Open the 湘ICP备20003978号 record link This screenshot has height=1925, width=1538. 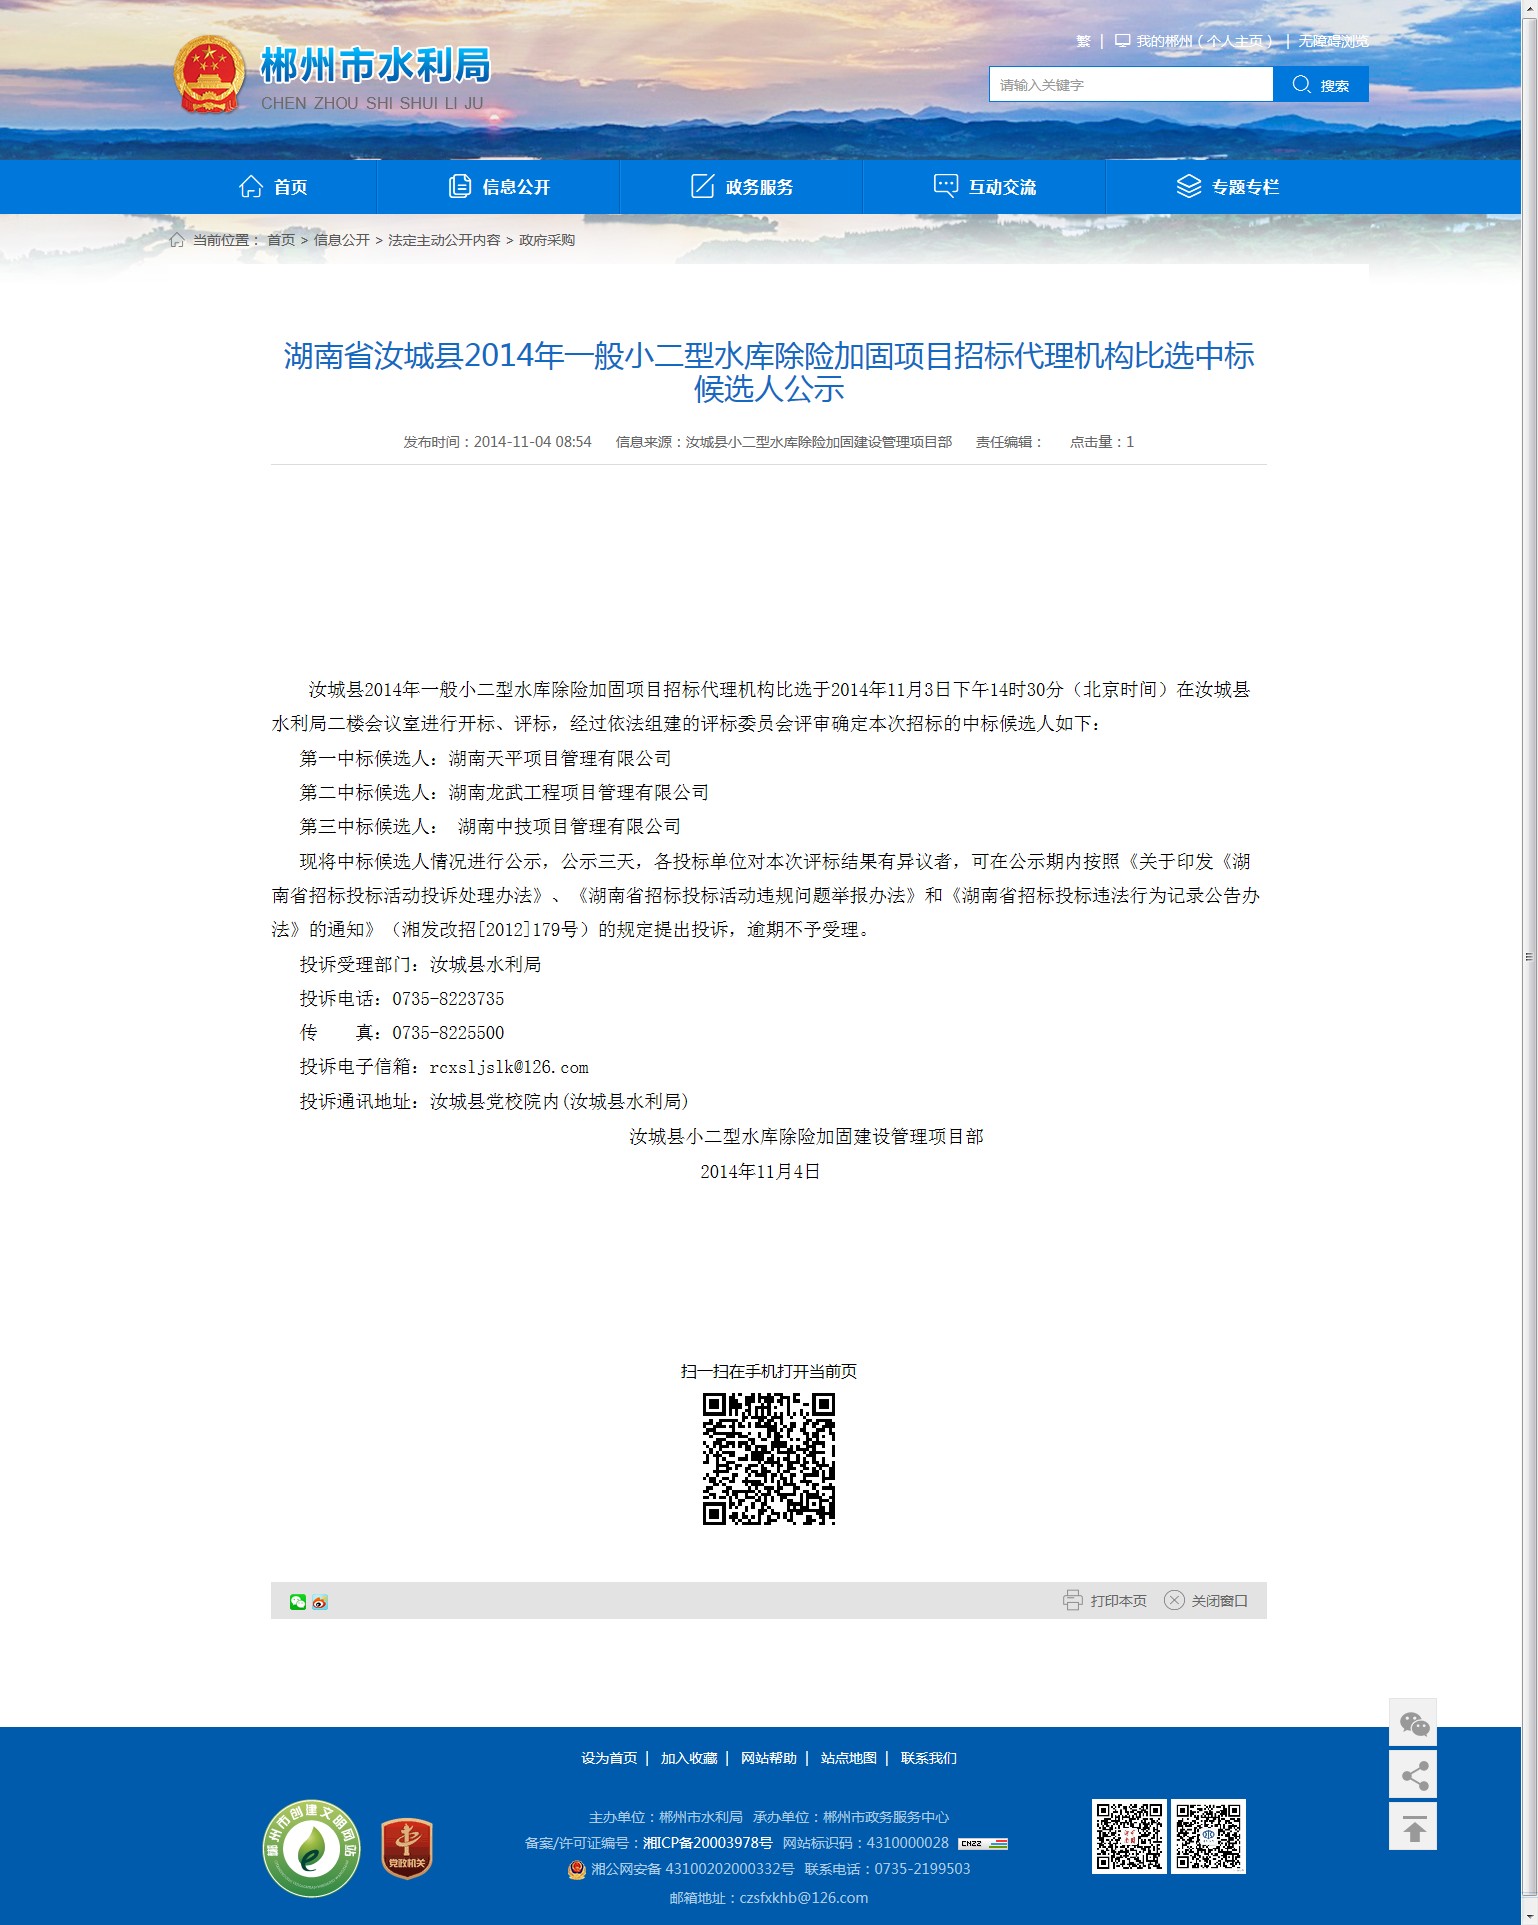coord(707,1843)
